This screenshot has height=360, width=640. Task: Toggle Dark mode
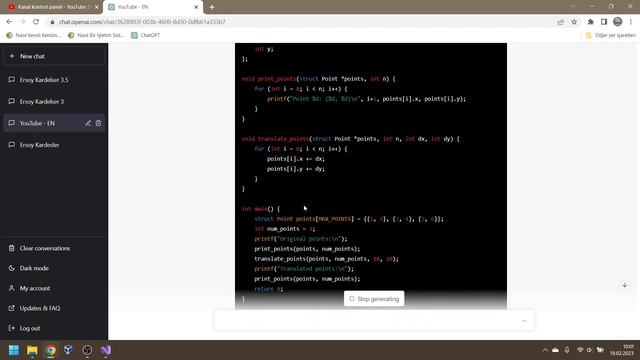[x=53, y=268]
